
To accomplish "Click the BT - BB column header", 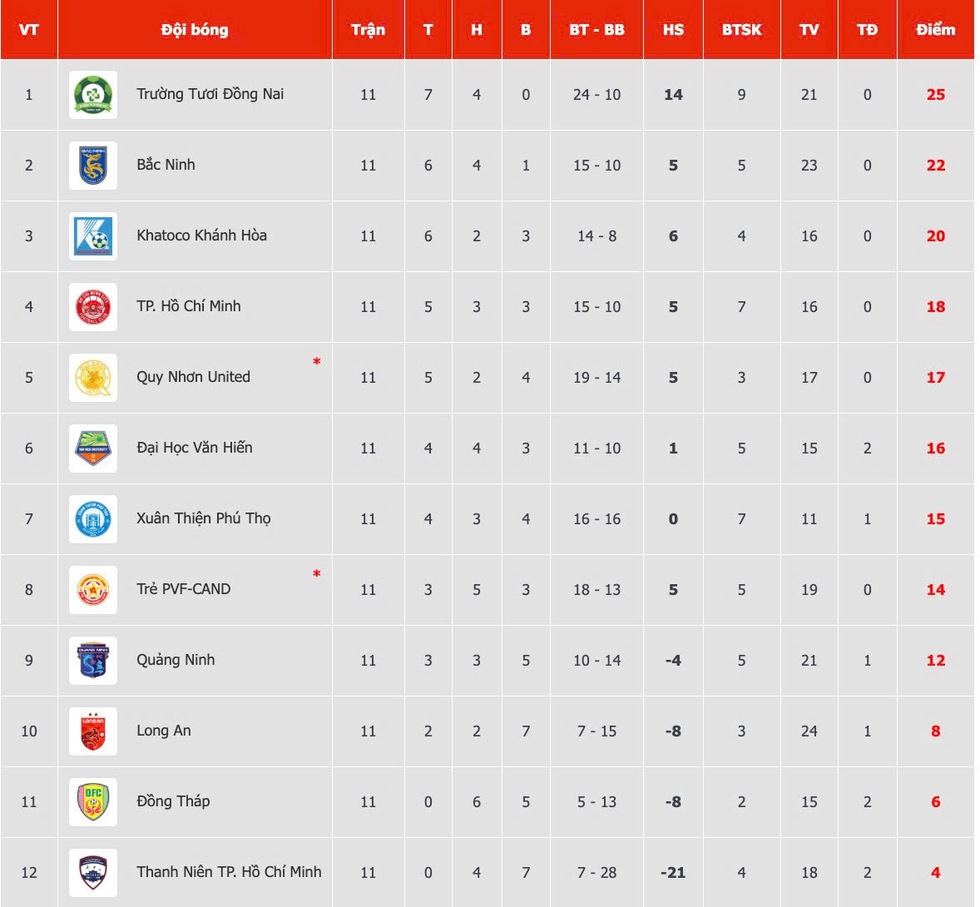I will pos(597,30).
